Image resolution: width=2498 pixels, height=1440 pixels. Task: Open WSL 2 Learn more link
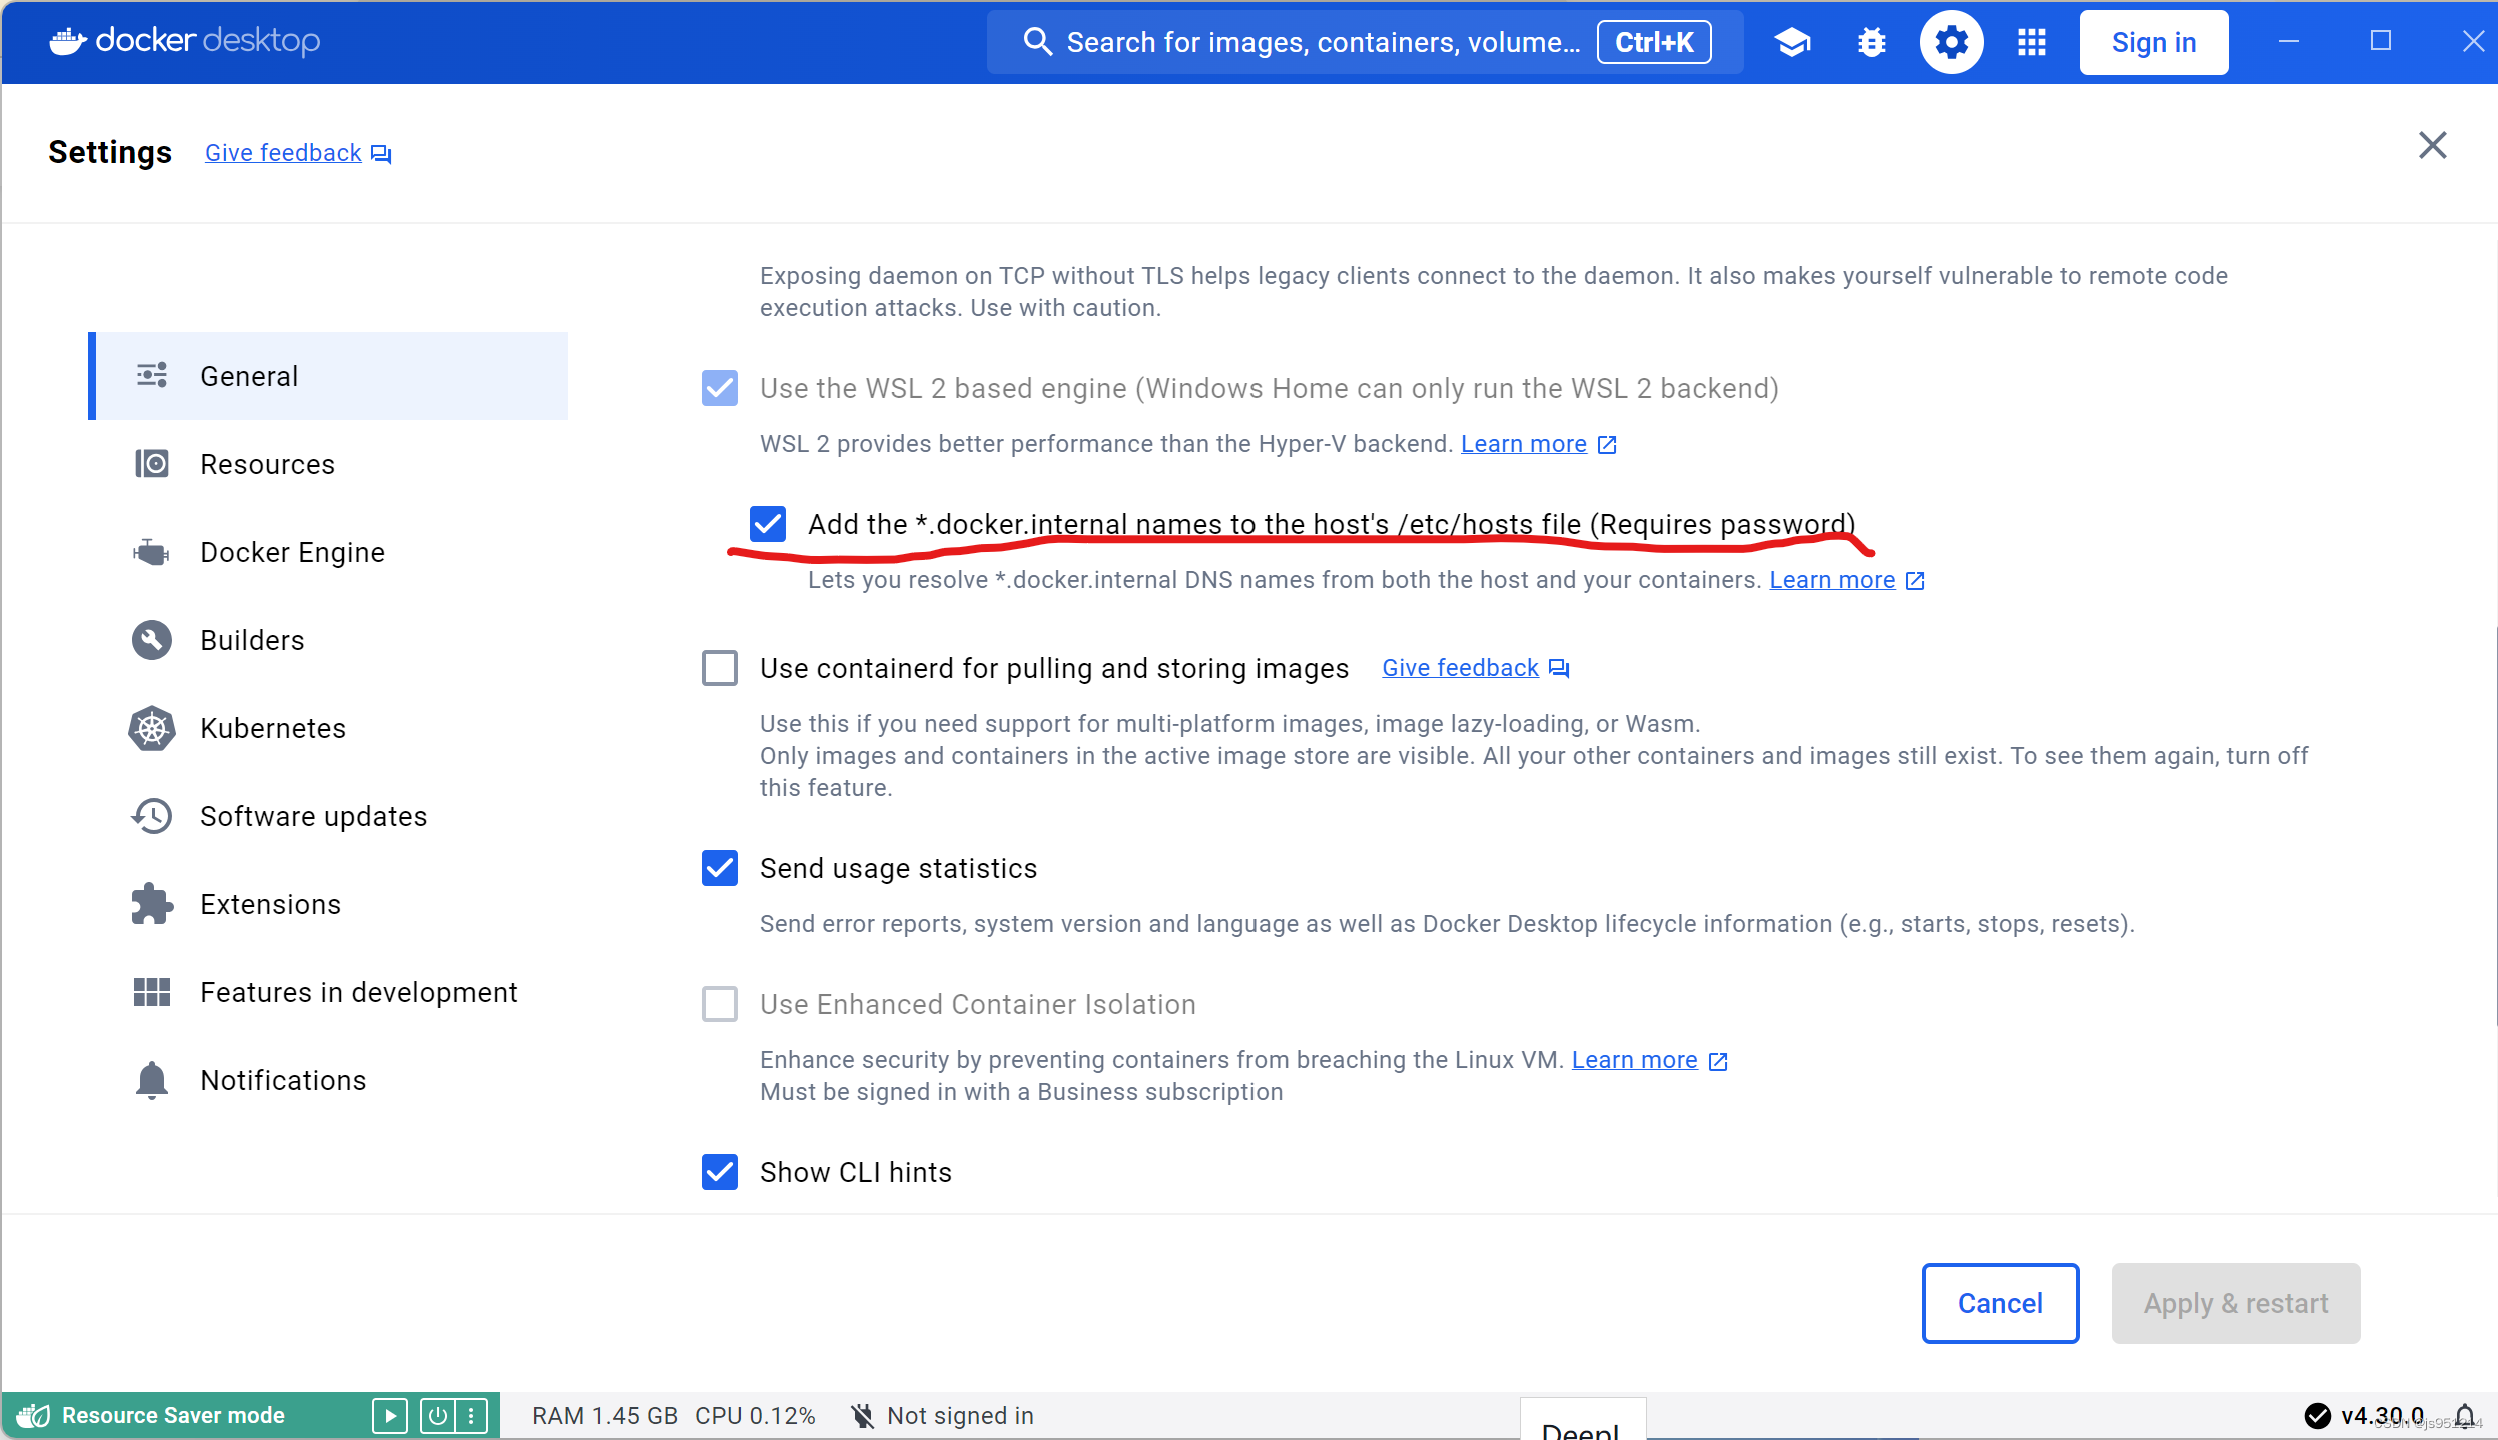coord(1524,444)
